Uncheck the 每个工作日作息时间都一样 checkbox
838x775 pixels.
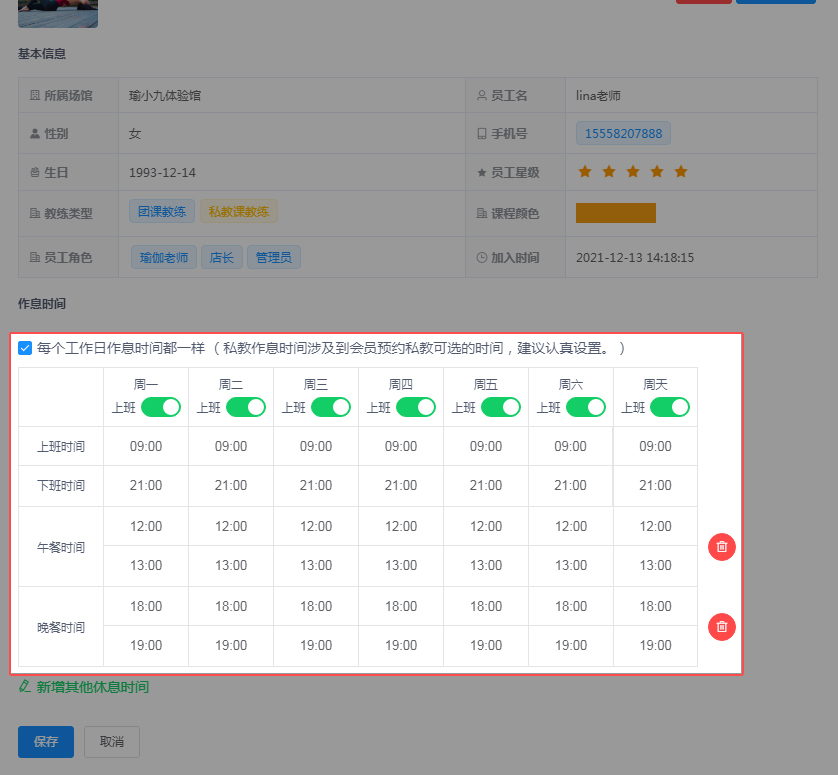point(24,348)
